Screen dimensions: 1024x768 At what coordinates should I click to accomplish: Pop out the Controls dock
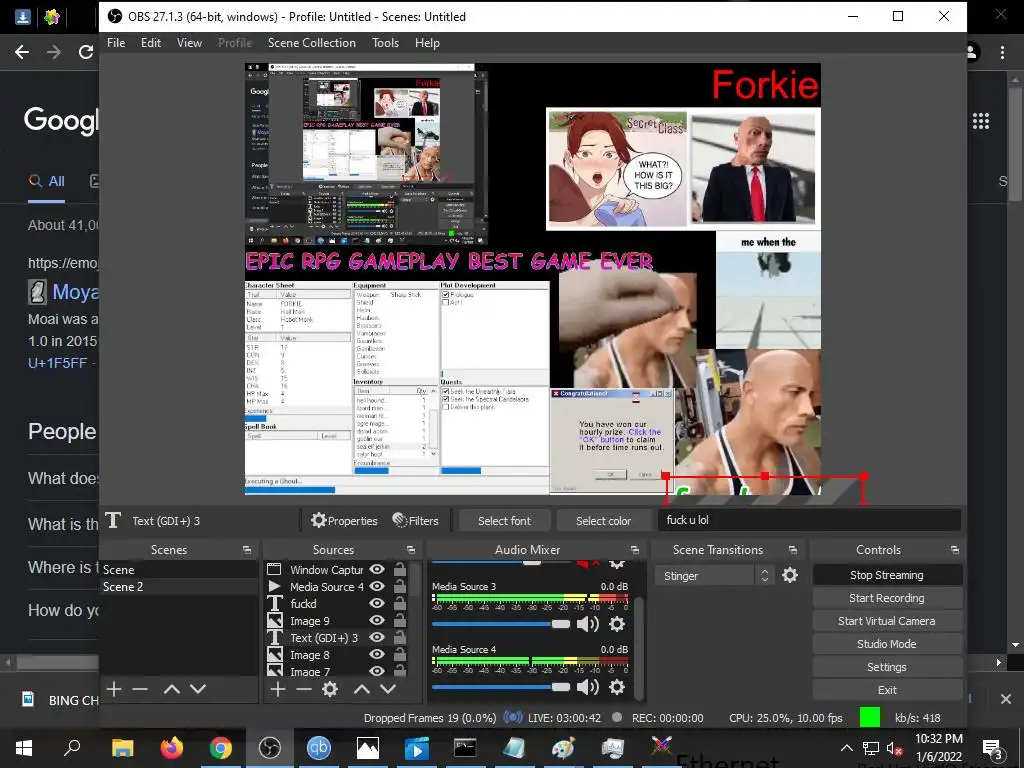(955, 550)
